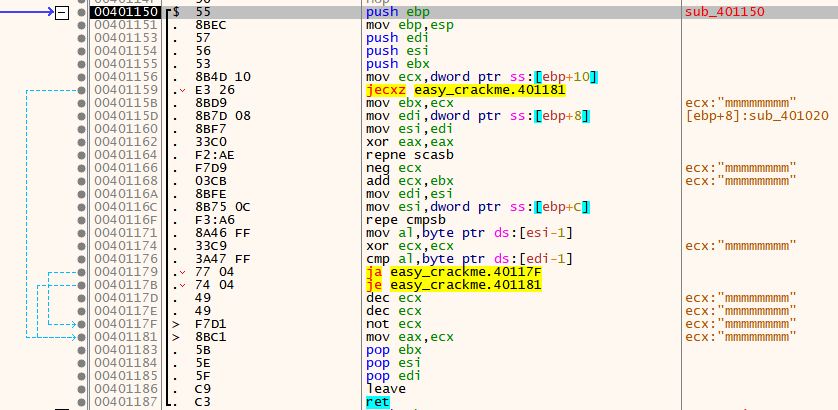Toggle breakpoint dot at address 00401159
This screenshot has width=838, height=410.
[81, 90]
